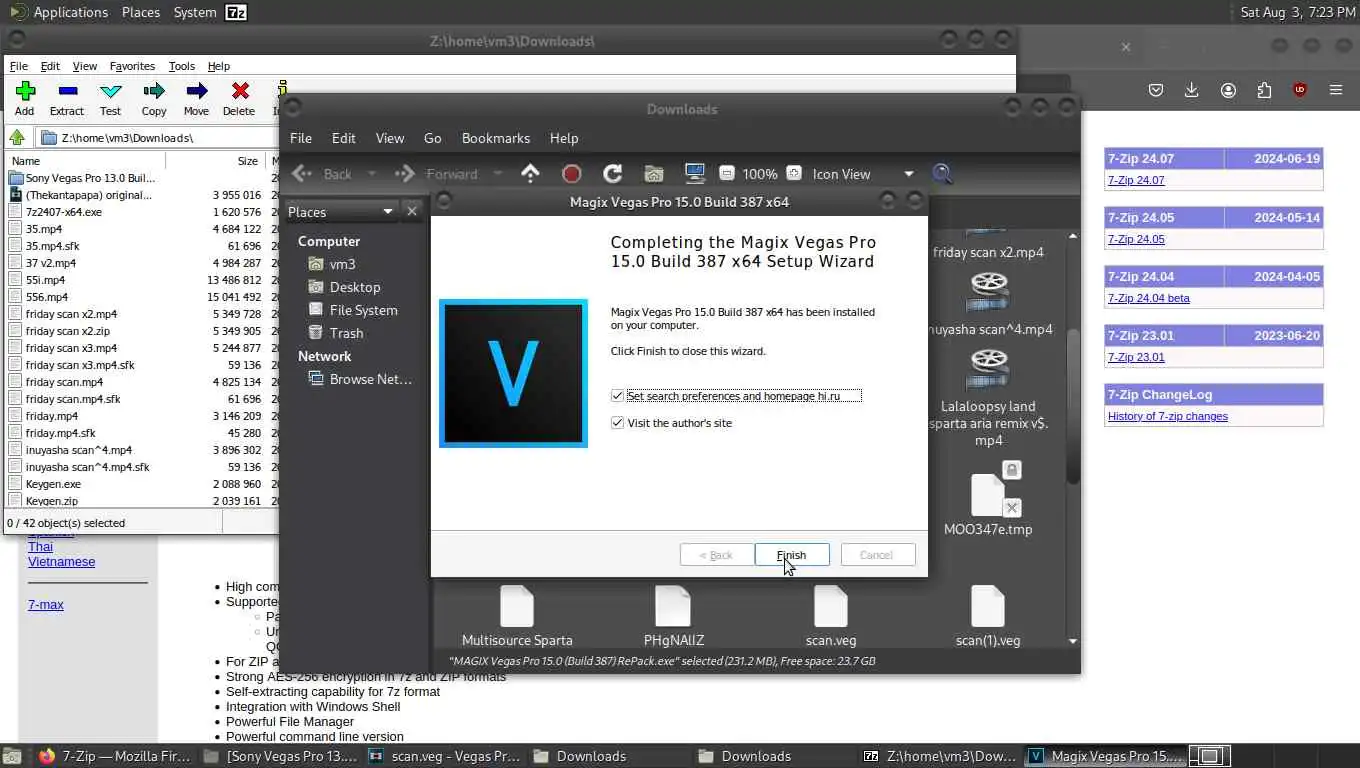This screenshot has width=1360, height=768.
Task: Select vm3 in Places sidebar
Action: tap(342, 264)
